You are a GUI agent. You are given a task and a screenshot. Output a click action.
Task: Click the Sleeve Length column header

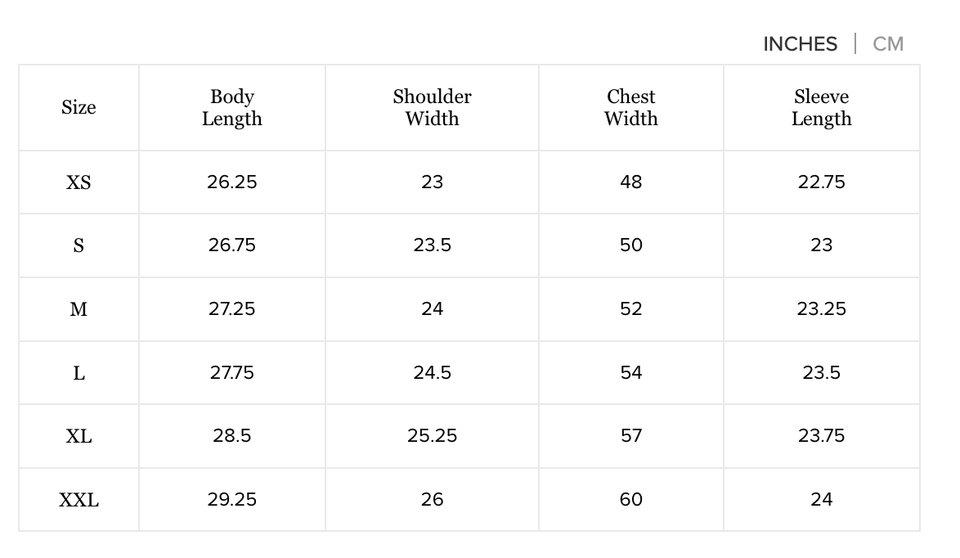pyautogui.click(x=821, y=108)
